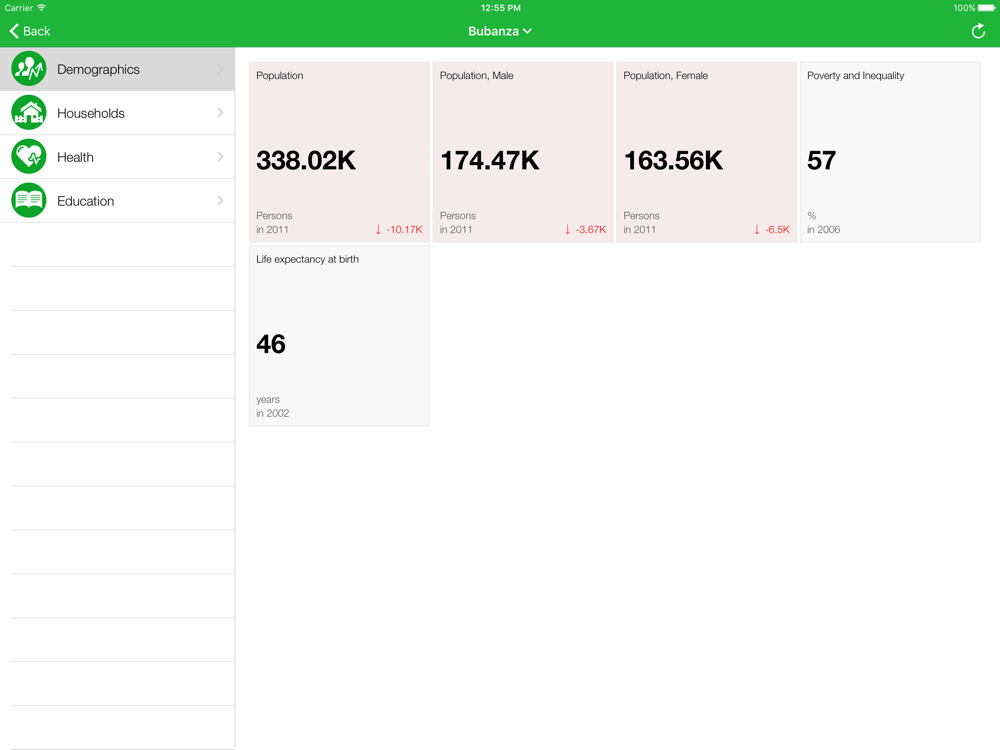
Task: Click the 'in 2002' year label
Action: (x=272, y=413)
